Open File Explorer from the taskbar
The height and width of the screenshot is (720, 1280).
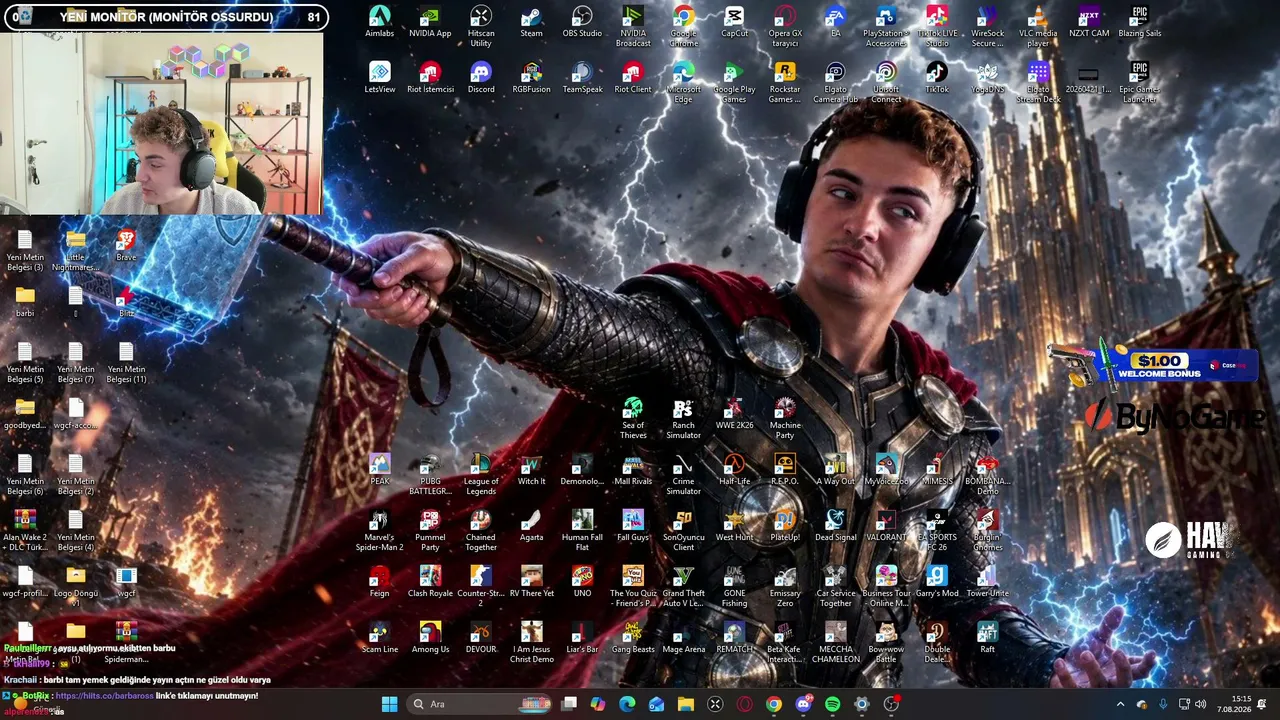tap(686, 704)
